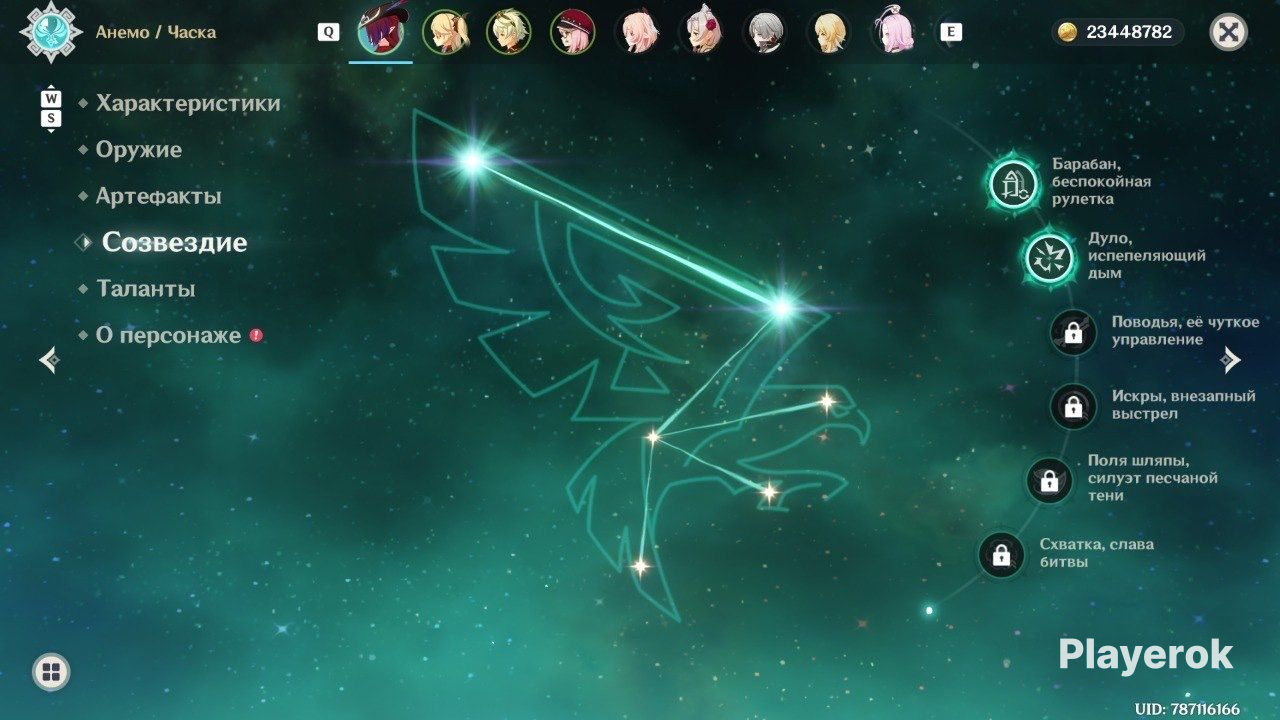The image size is (1280, 720).
Task: Select Chasca's portrait with the dark red hat
Action: (x=380, y=32)
